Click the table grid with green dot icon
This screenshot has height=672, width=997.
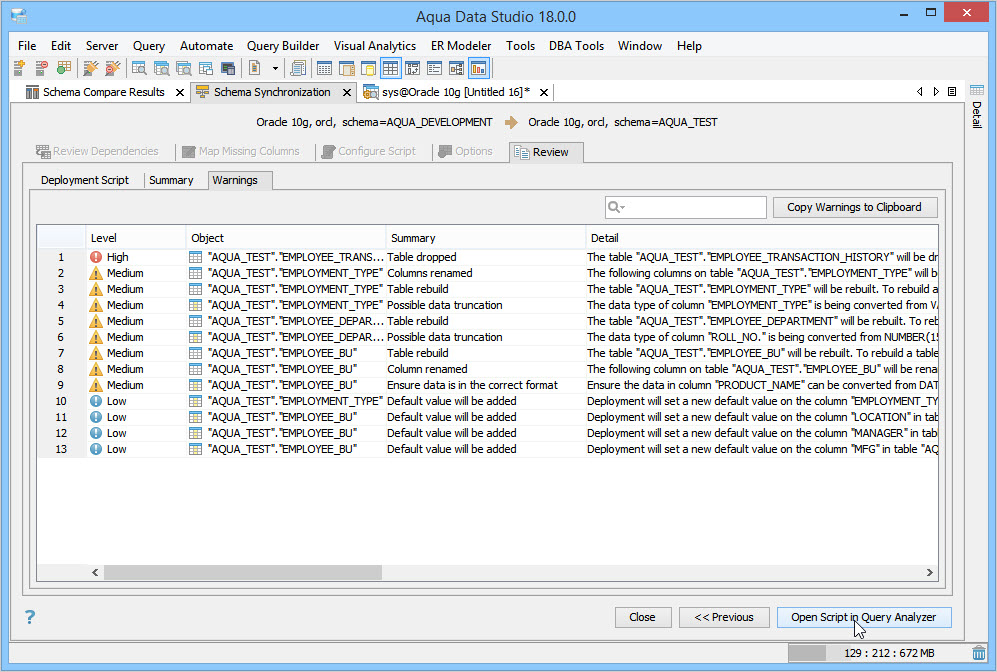(x=64, y=68)
